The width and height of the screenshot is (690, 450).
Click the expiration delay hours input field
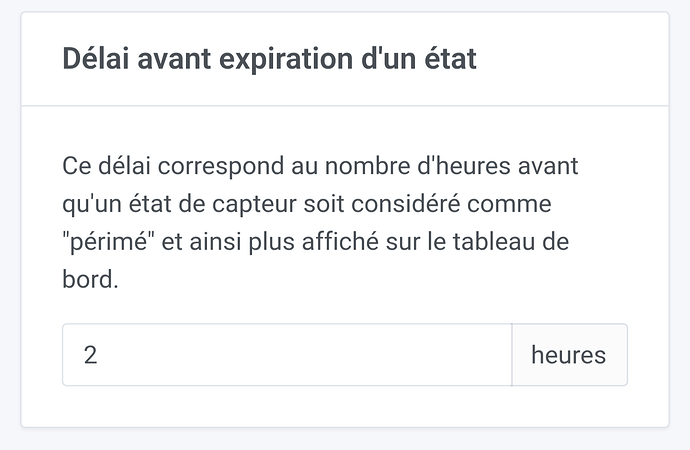coord(287,355)
